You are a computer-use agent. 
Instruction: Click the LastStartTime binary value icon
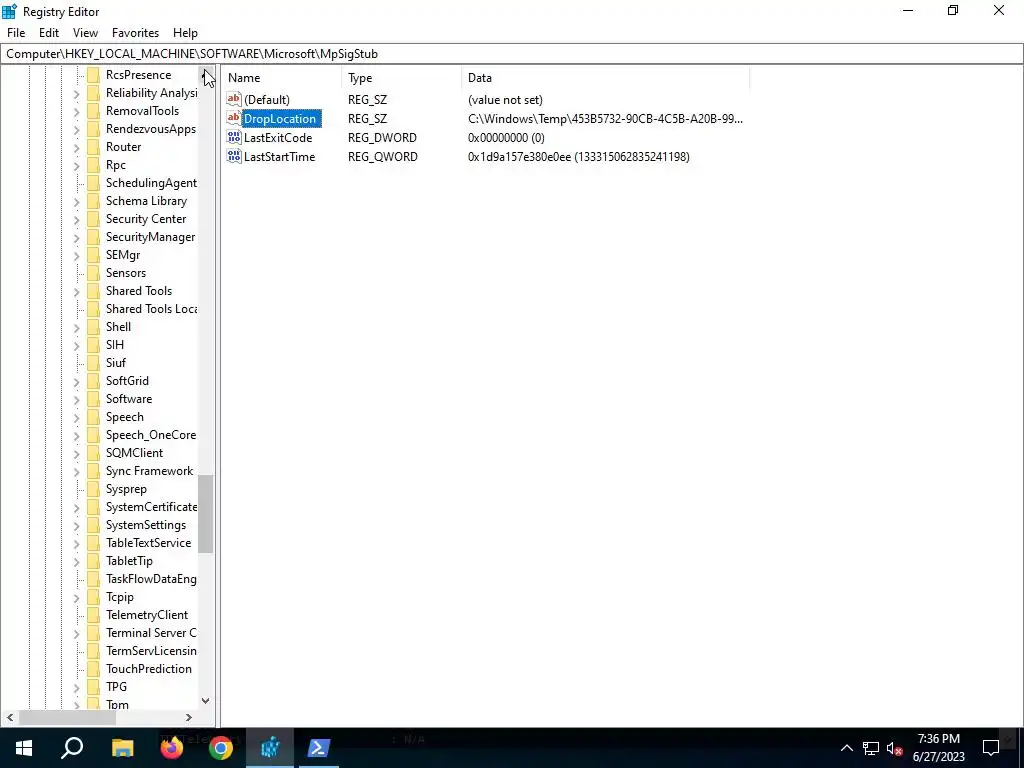point(234,156)
